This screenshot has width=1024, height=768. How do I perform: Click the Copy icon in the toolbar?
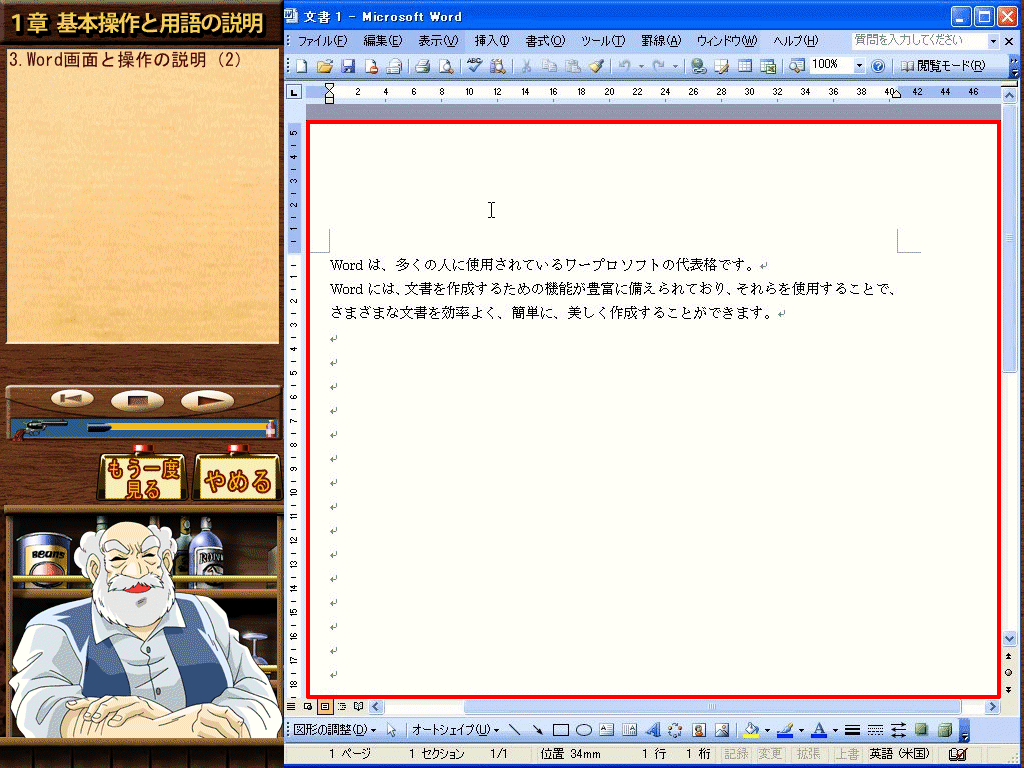point(549,66)
